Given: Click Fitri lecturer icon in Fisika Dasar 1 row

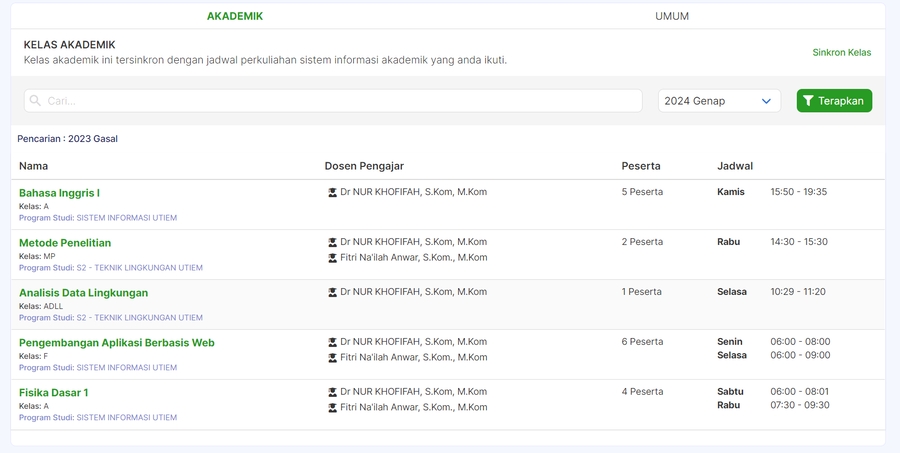Looking at the screenshot, I should point(333,408).
